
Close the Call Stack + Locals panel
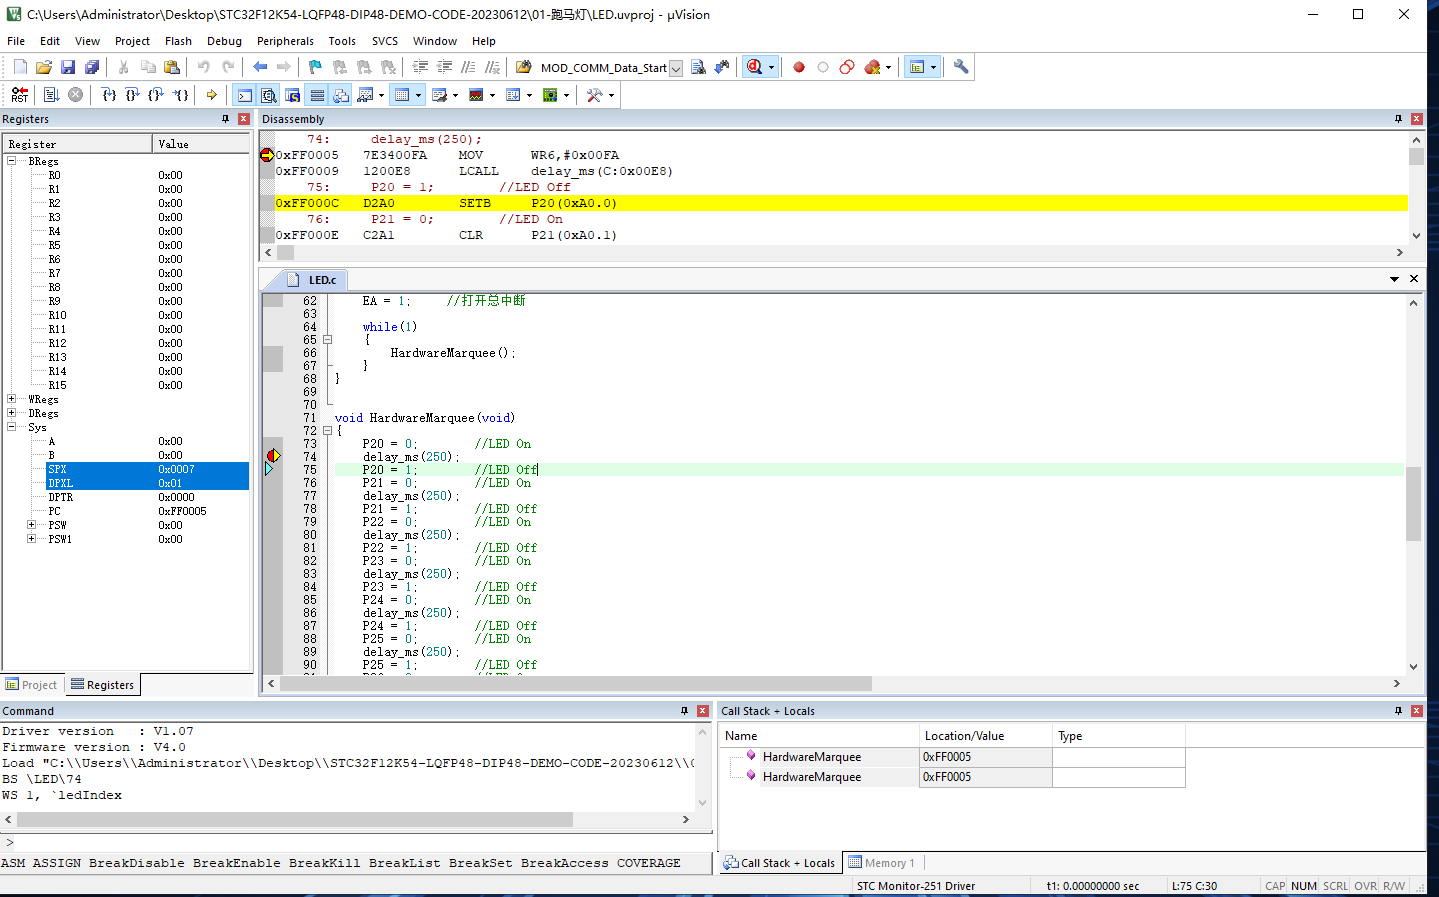[1416, 711]
